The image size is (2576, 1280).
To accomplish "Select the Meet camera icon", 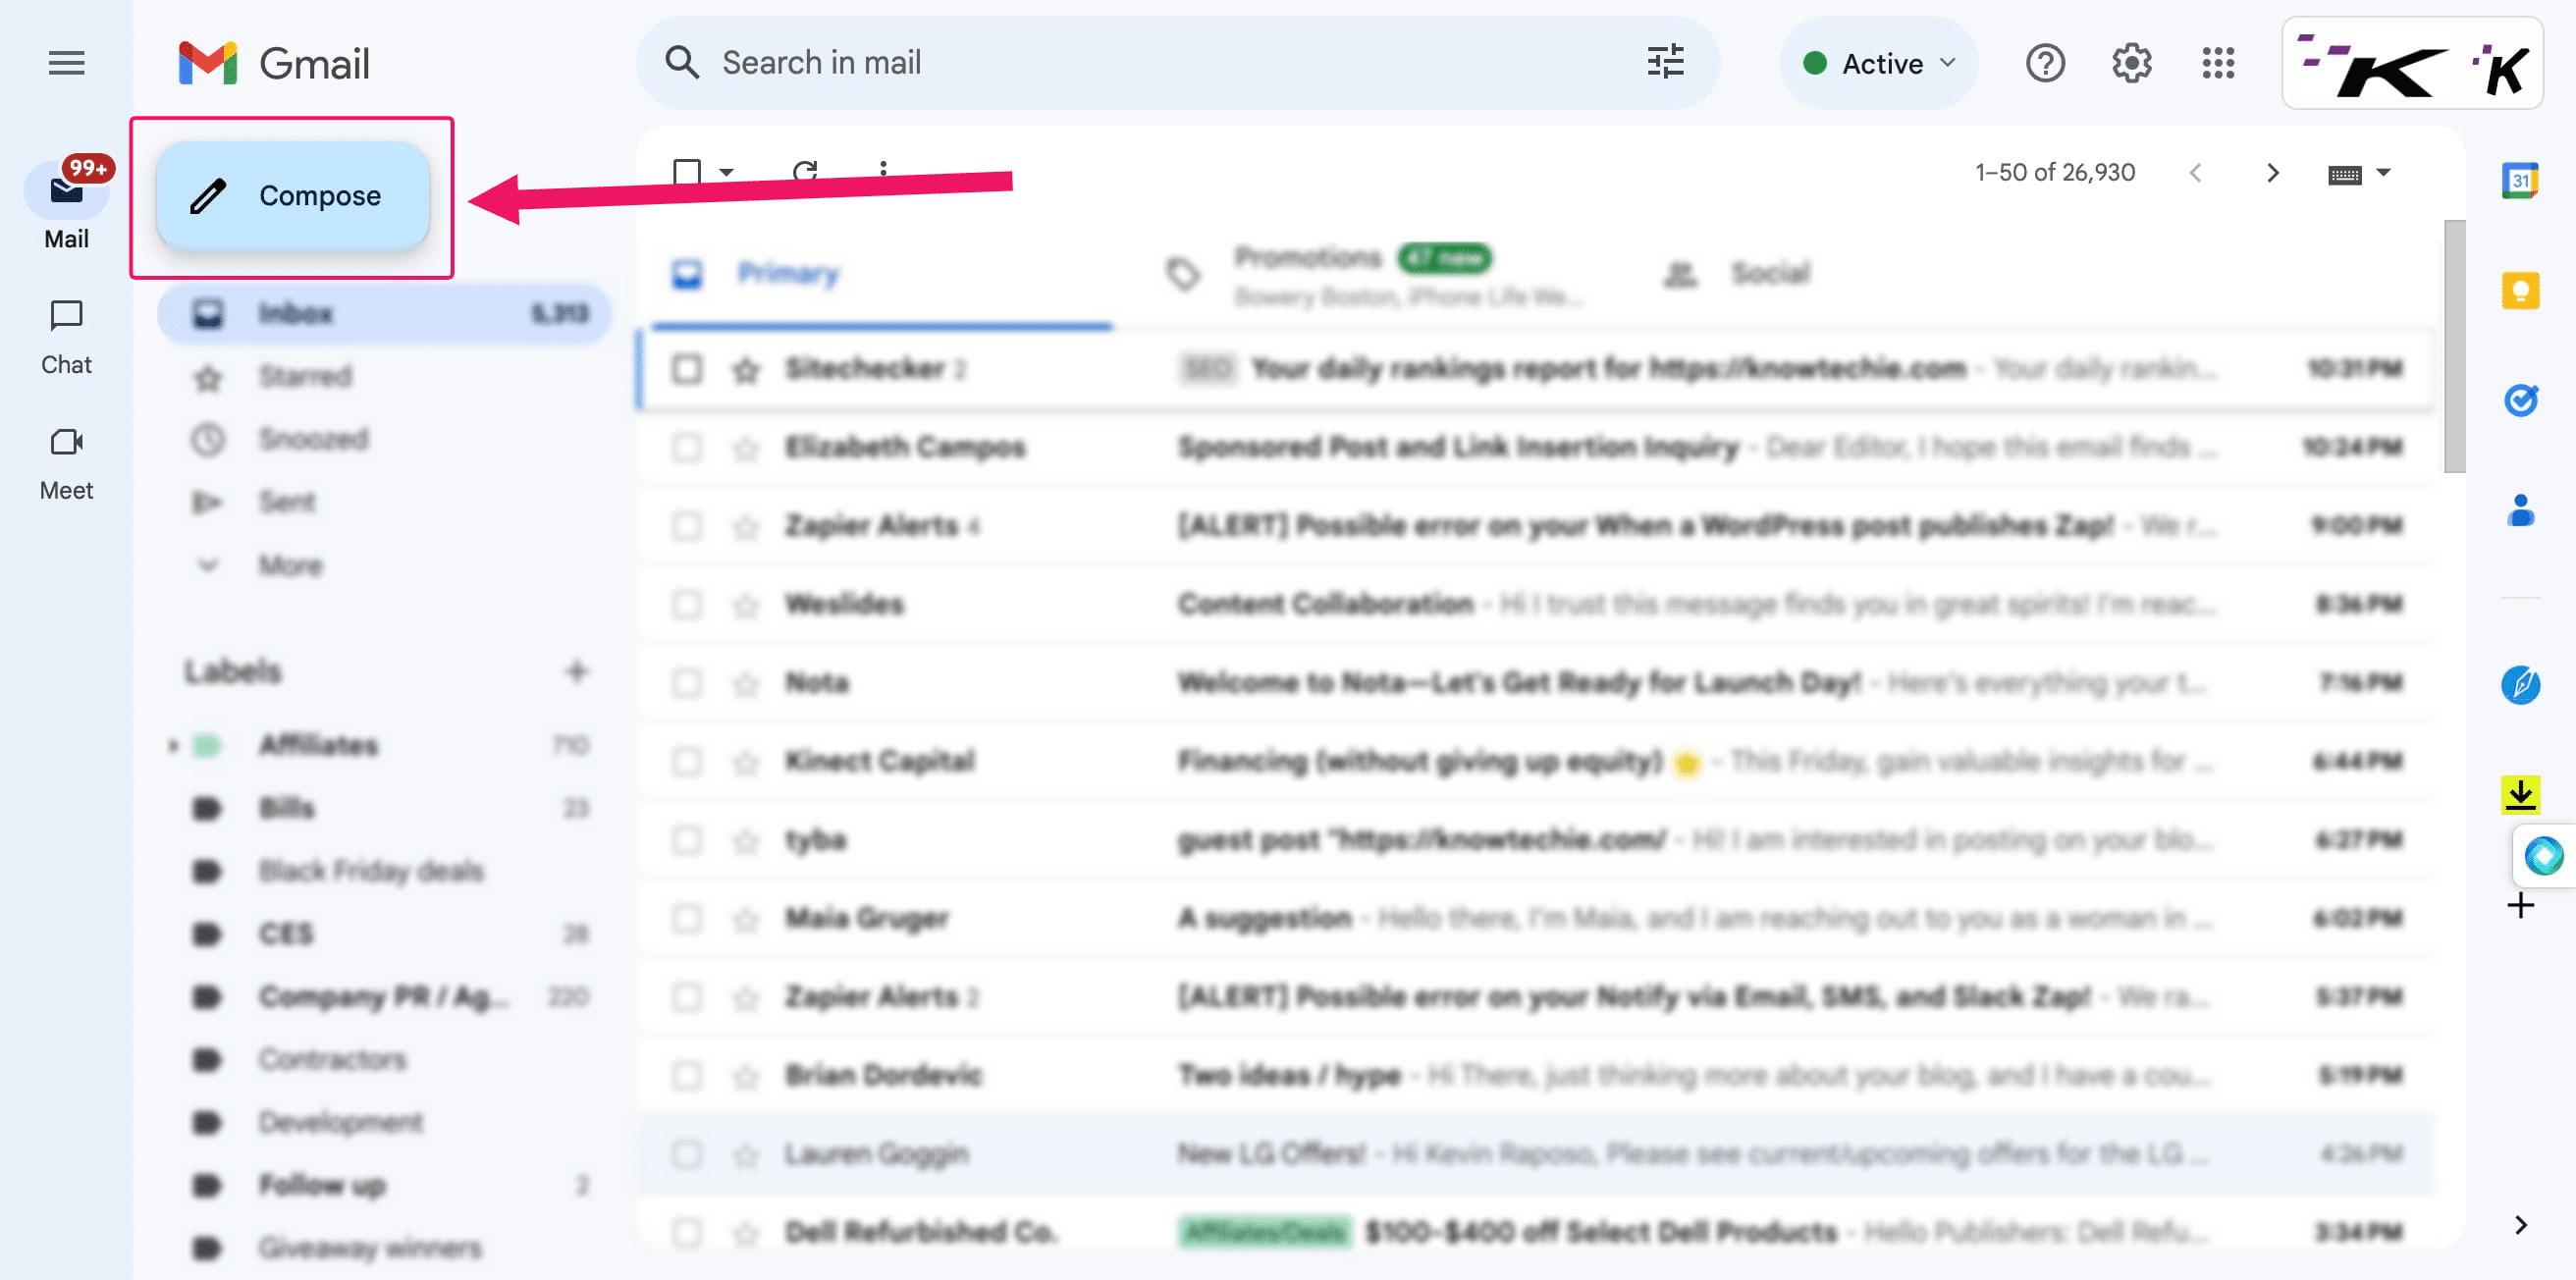I will (66, 439).
